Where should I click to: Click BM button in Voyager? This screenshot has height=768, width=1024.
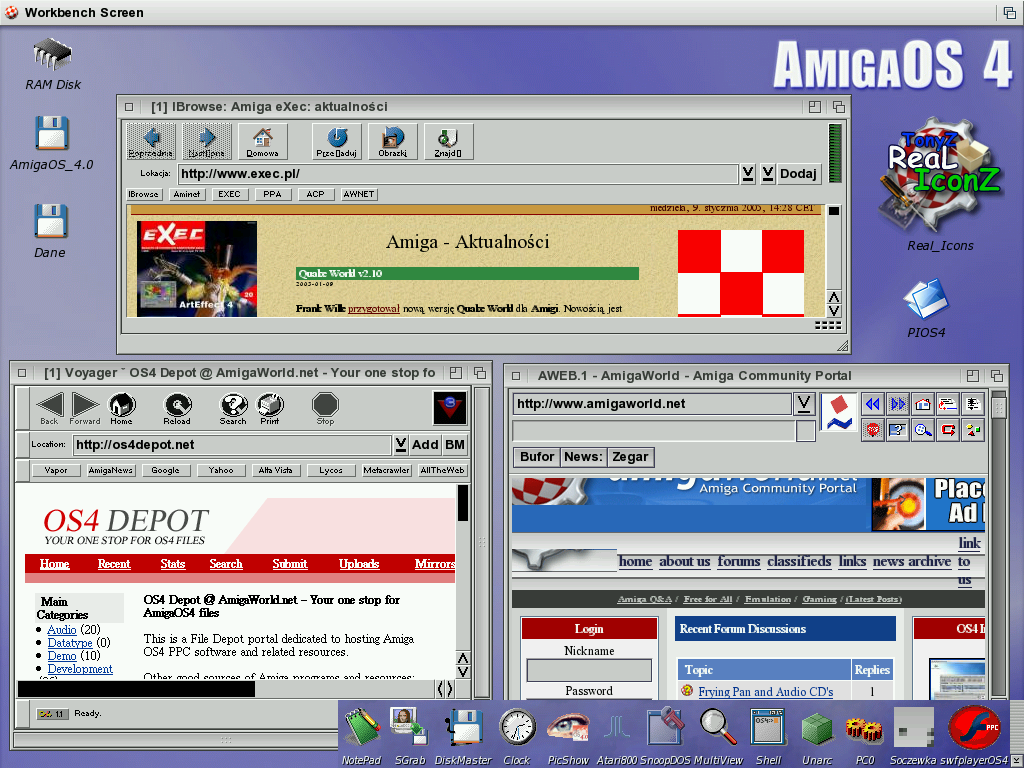tap(455, 445)
